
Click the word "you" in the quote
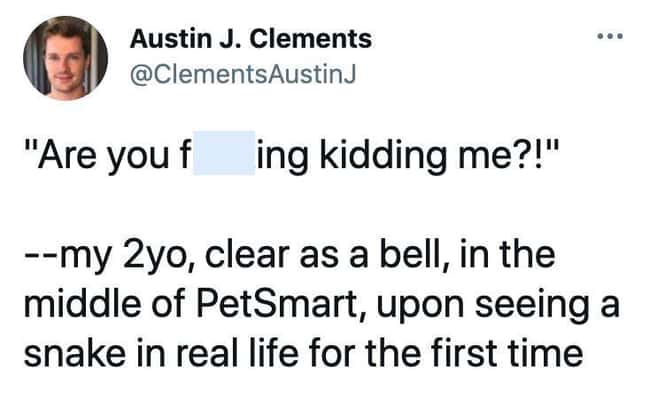point(138,159)
